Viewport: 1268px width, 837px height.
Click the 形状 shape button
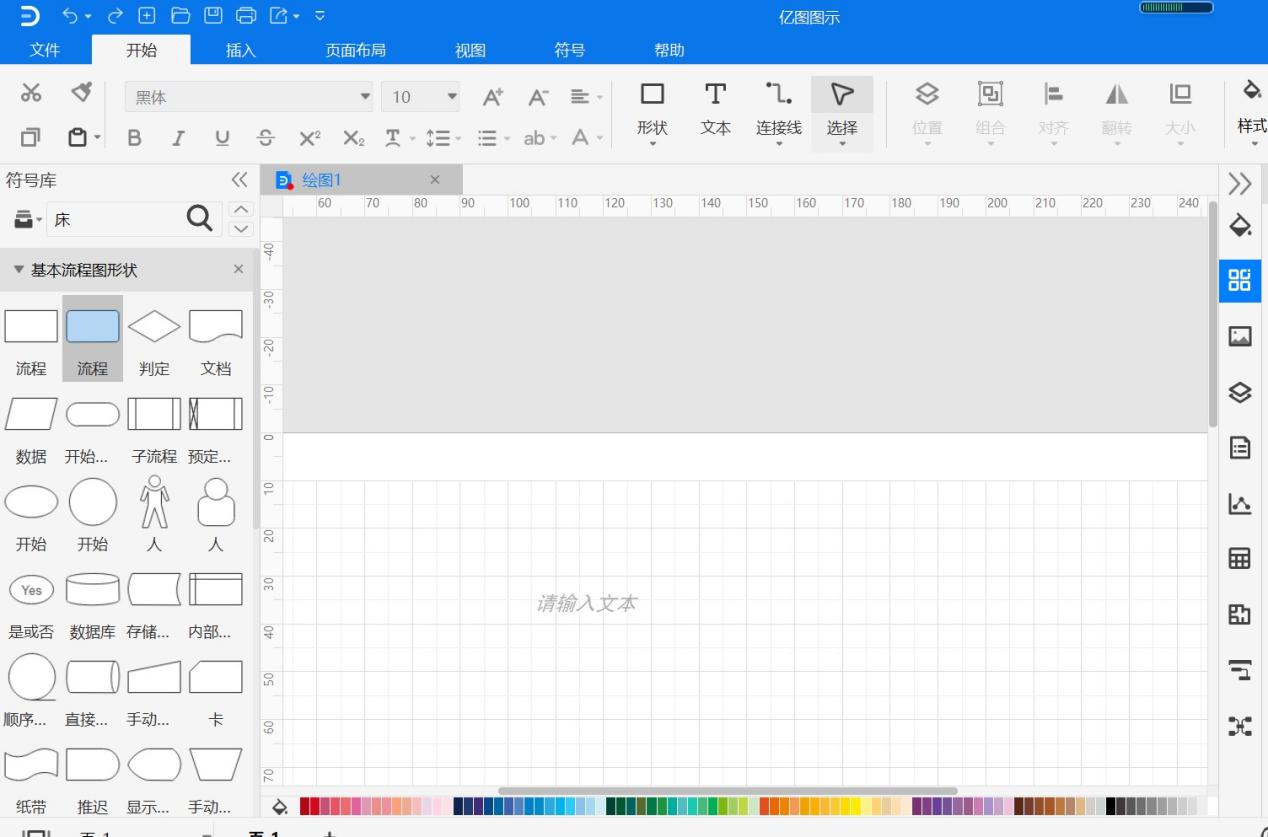click(x=652, y=109)
